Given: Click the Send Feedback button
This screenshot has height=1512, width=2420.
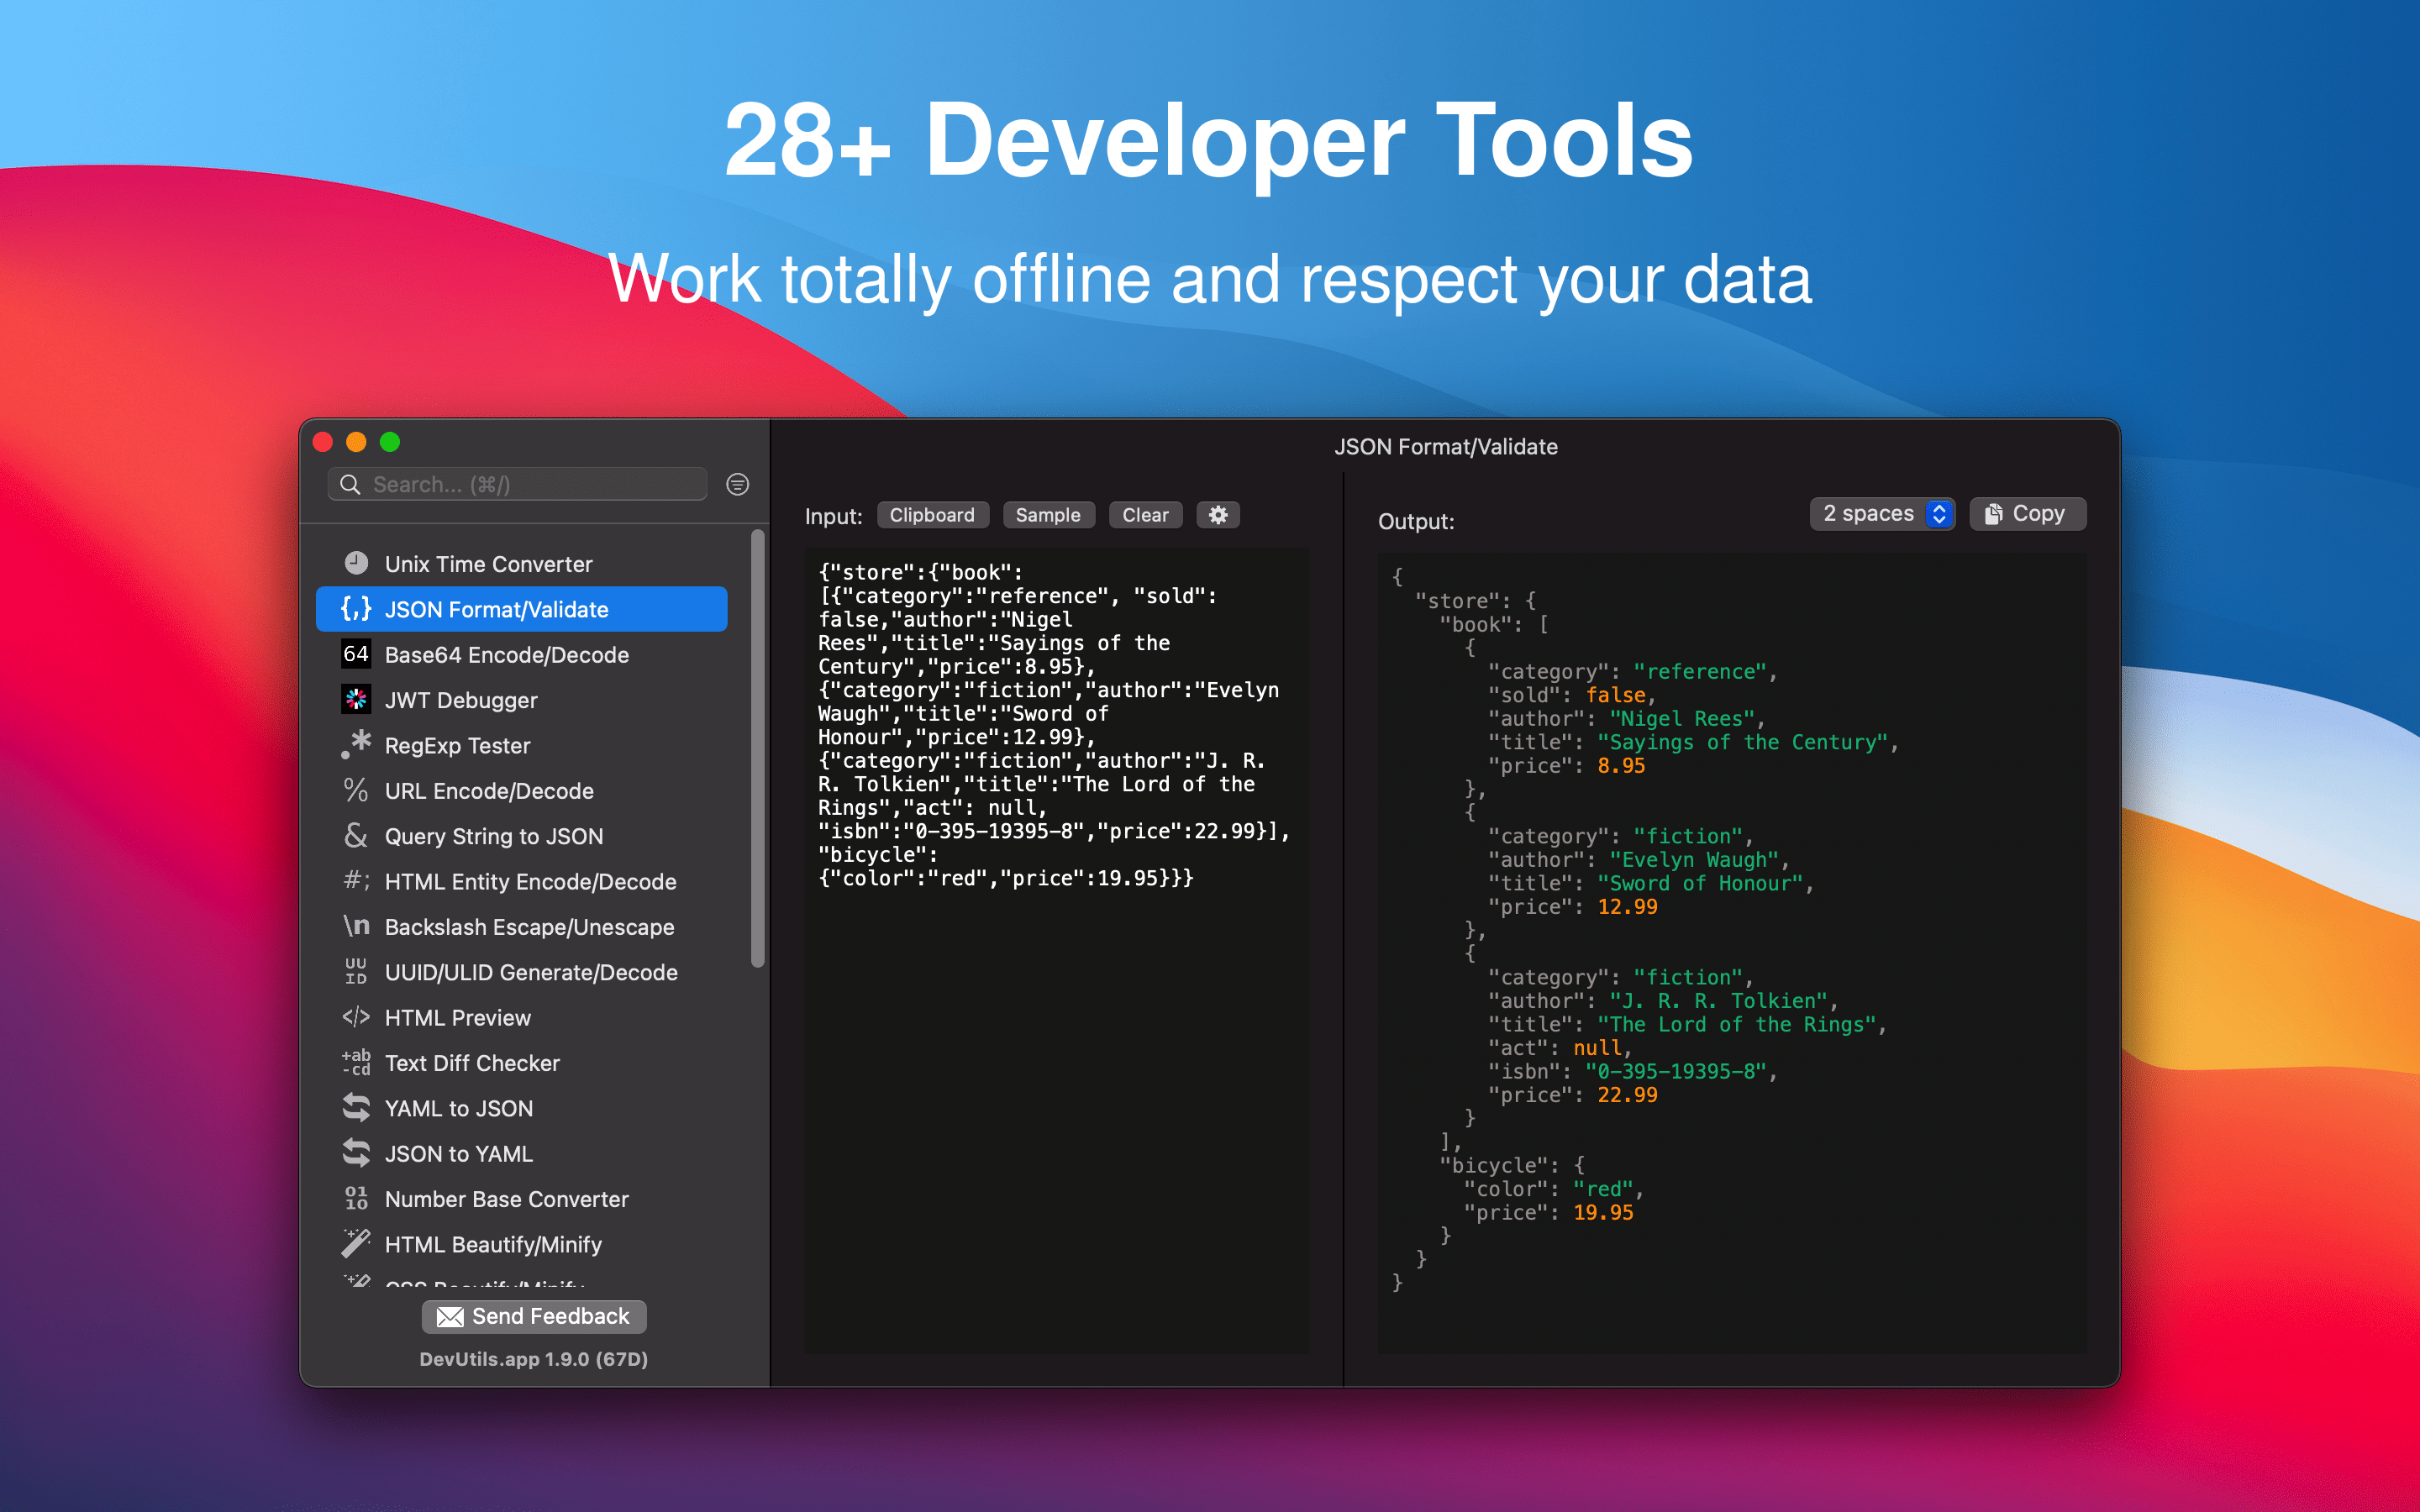Looking at the screenshot, I should pos(534,1317).
